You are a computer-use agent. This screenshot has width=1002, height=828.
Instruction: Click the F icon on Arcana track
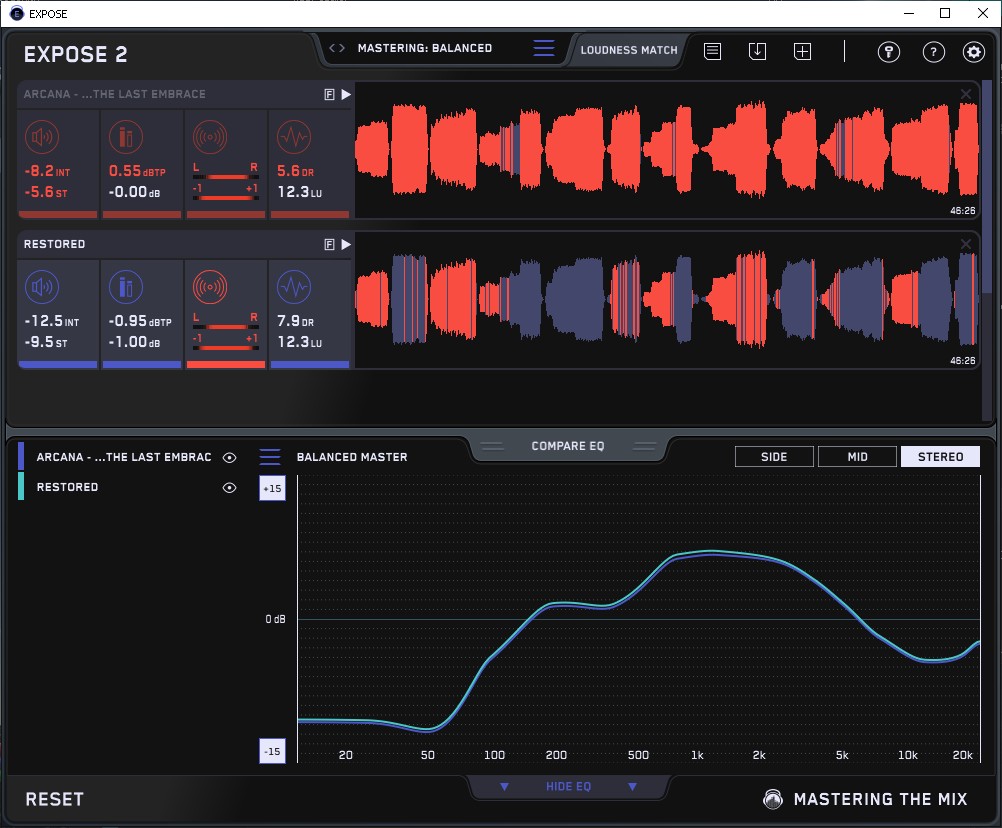point(329,95)
